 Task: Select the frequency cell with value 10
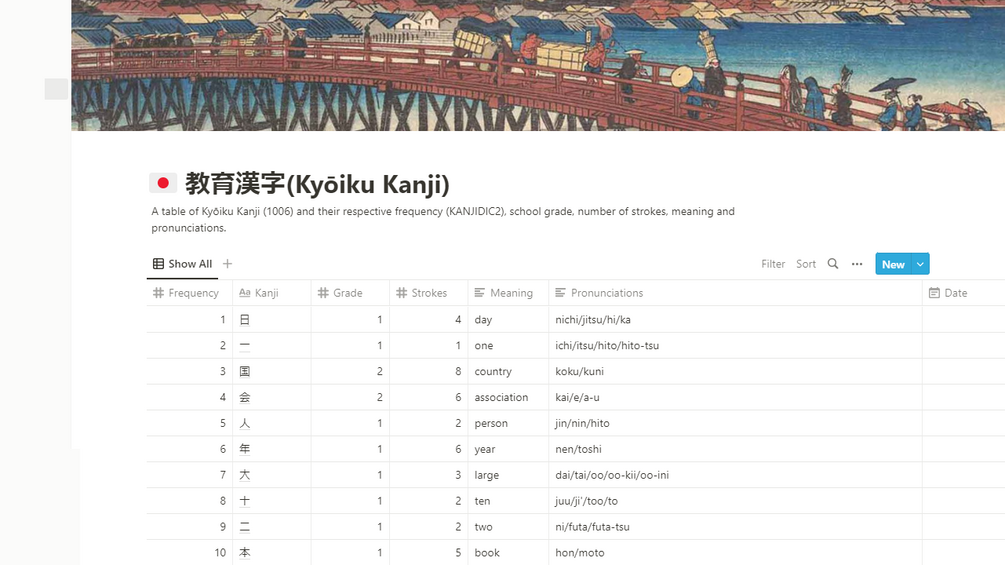(189, 553)
